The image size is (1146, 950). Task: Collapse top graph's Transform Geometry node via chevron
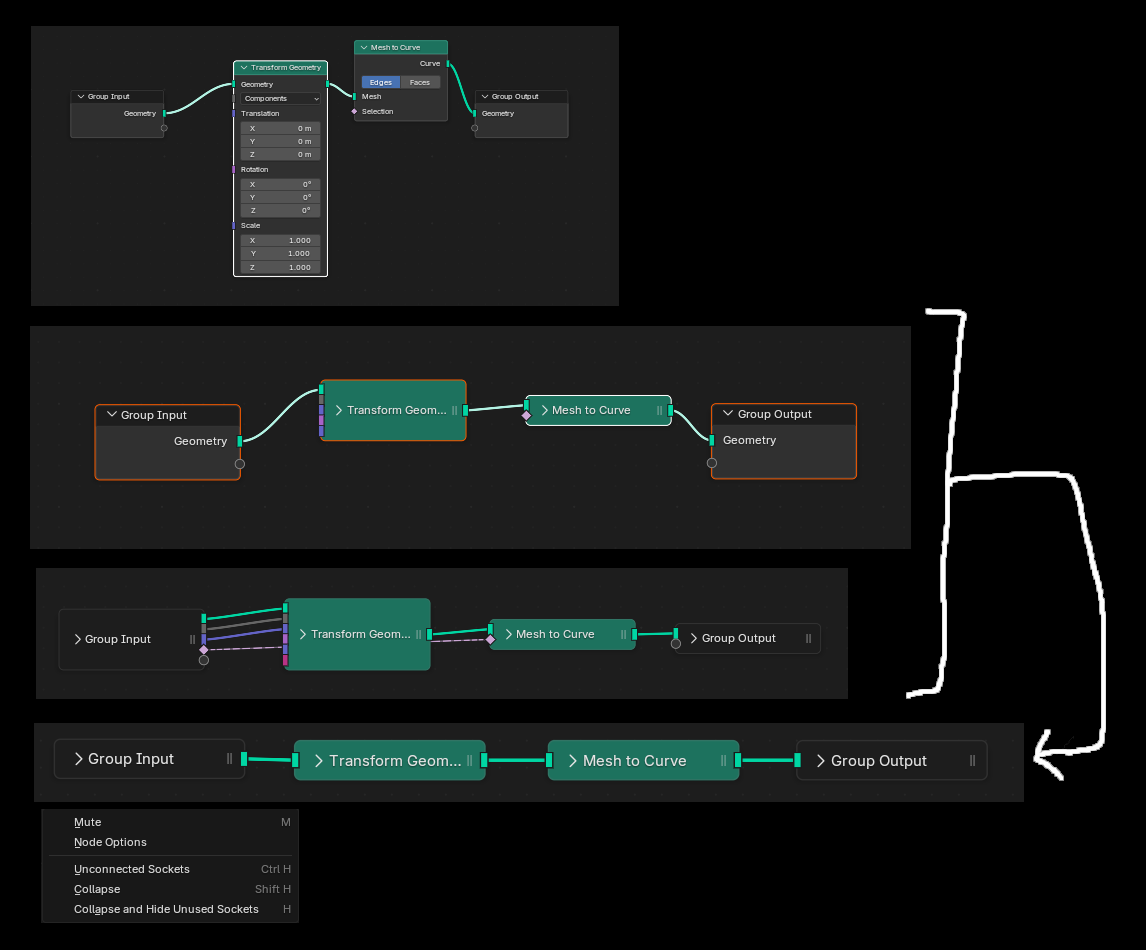coord(244,67)
